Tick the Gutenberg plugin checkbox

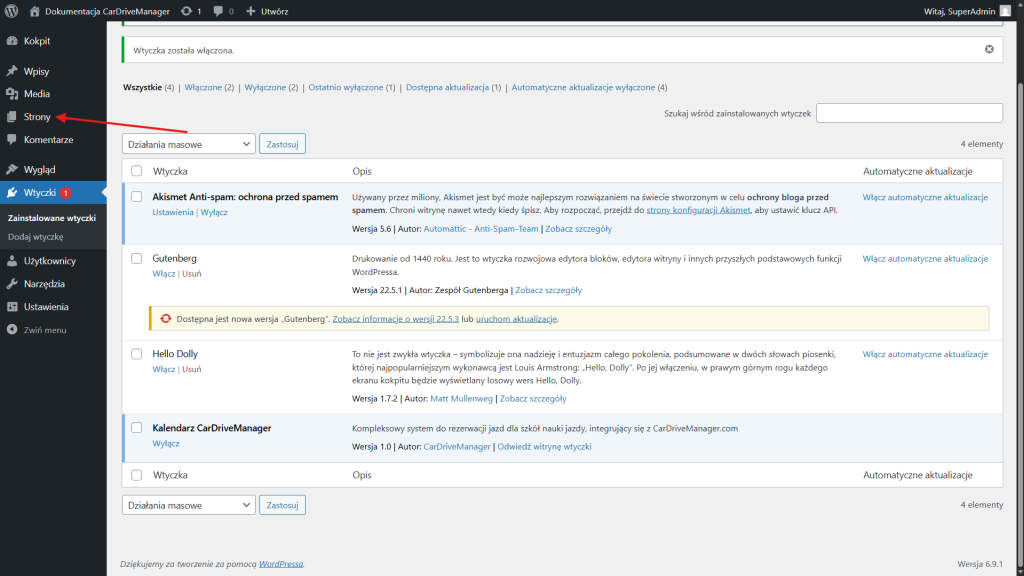(x=136, y=259)
